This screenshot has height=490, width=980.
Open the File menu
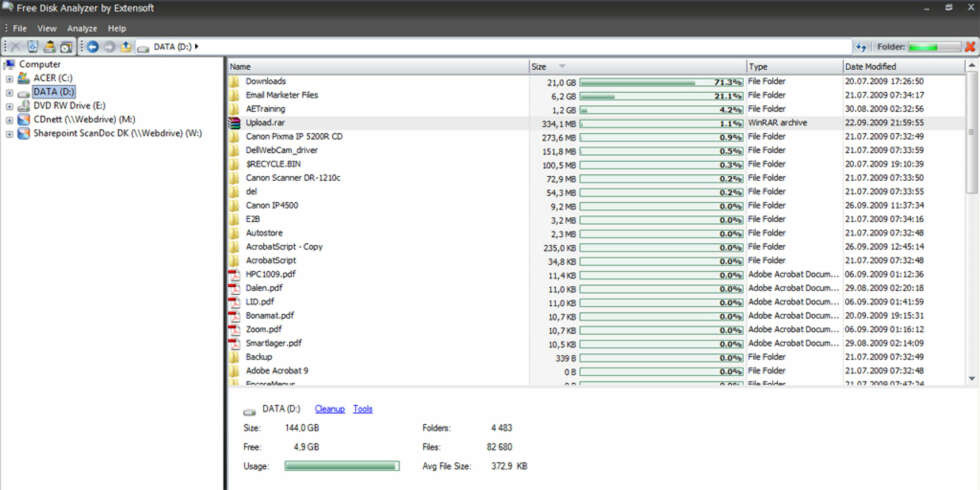tap(19, 28)
